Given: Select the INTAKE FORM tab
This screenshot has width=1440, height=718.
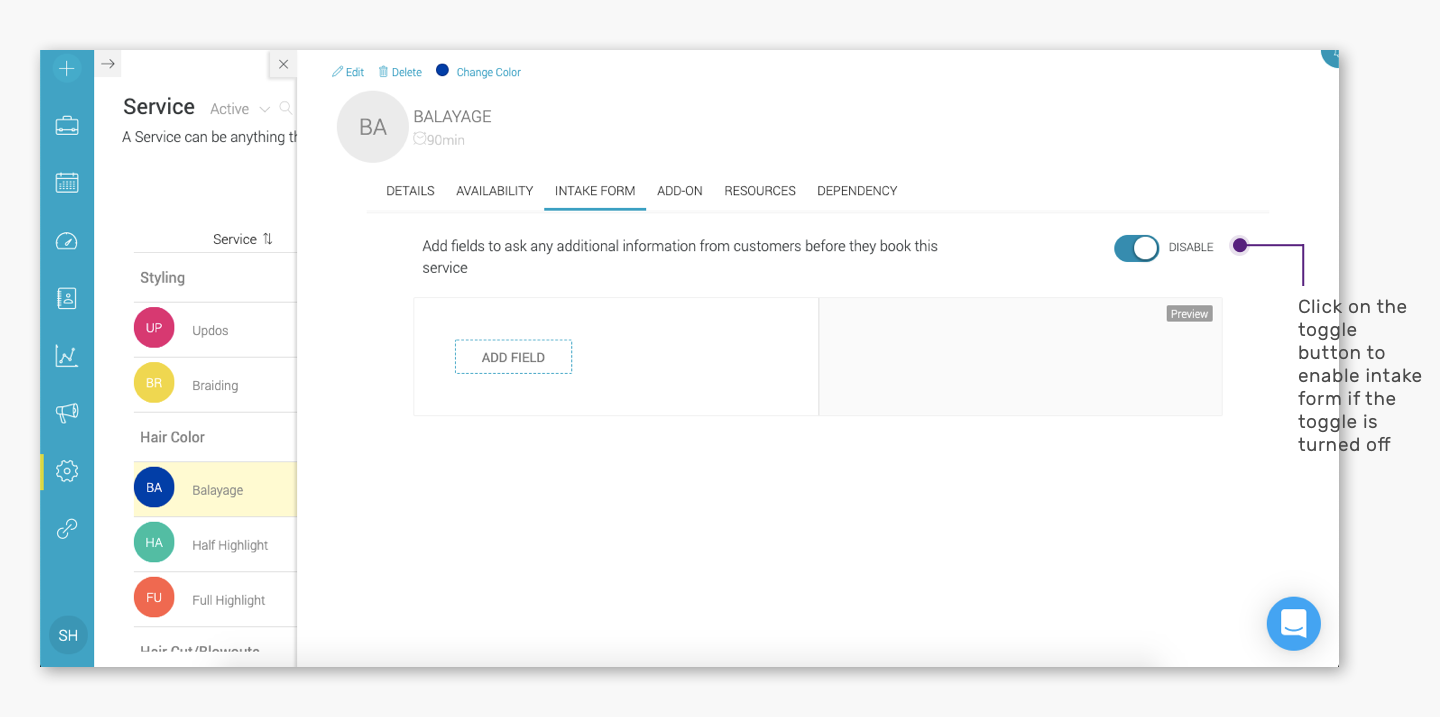Looking at the screenshot, I should click(x=595, y=191).
